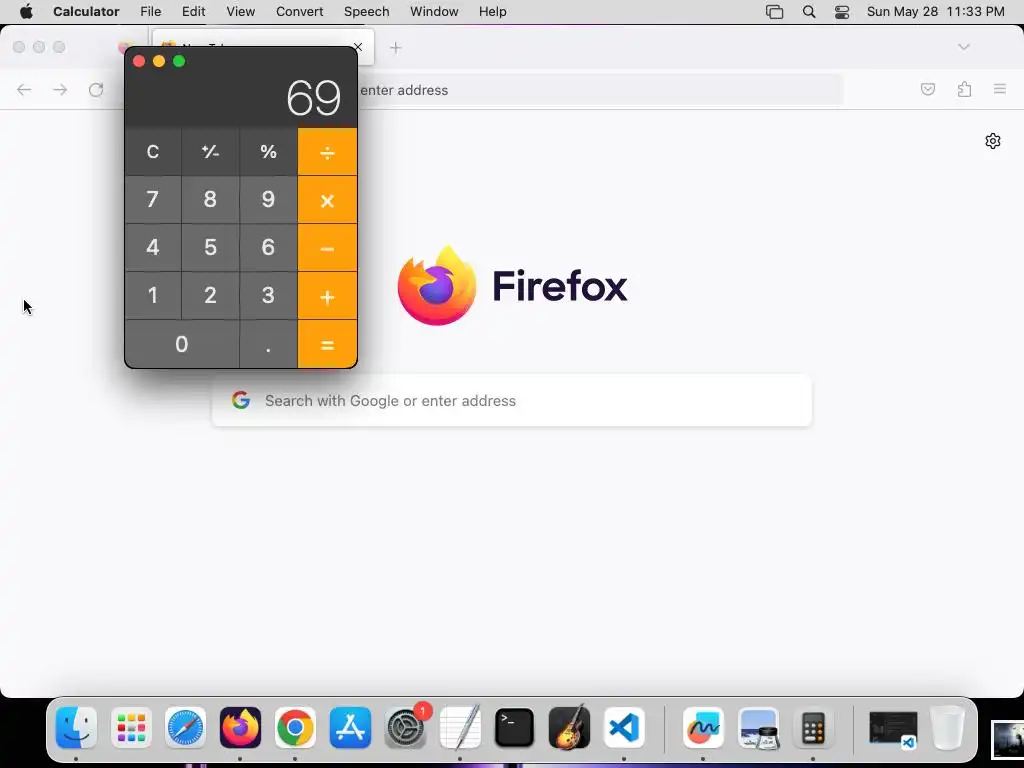The height and width of the screenshot is (768, 1024).
Task: Reload the page in Firefox
Action: (96, 89)
